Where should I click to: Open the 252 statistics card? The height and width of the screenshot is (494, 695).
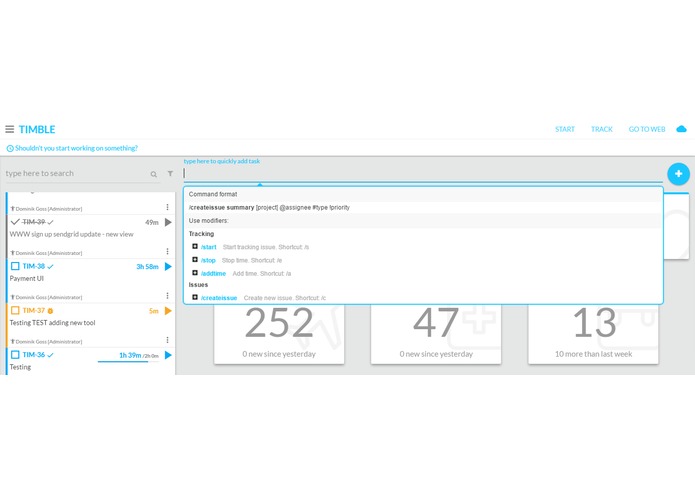279,334
